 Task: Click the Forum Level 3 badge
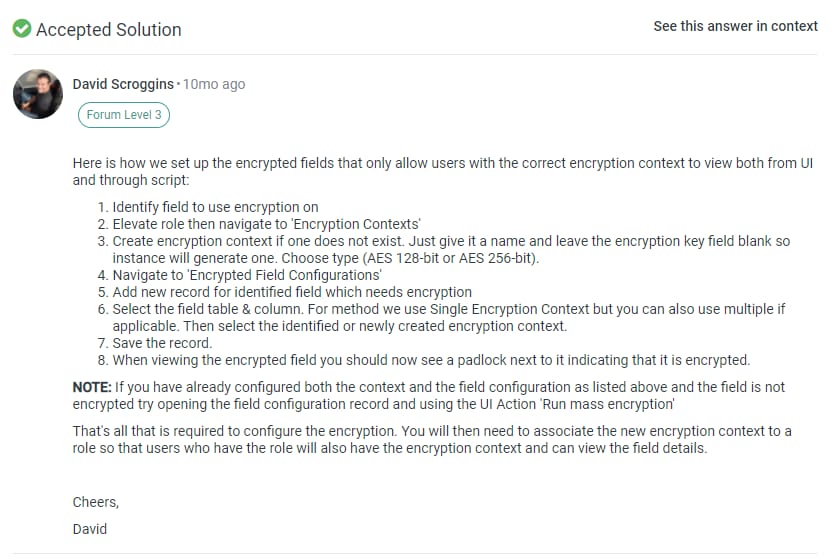(124, 115)
